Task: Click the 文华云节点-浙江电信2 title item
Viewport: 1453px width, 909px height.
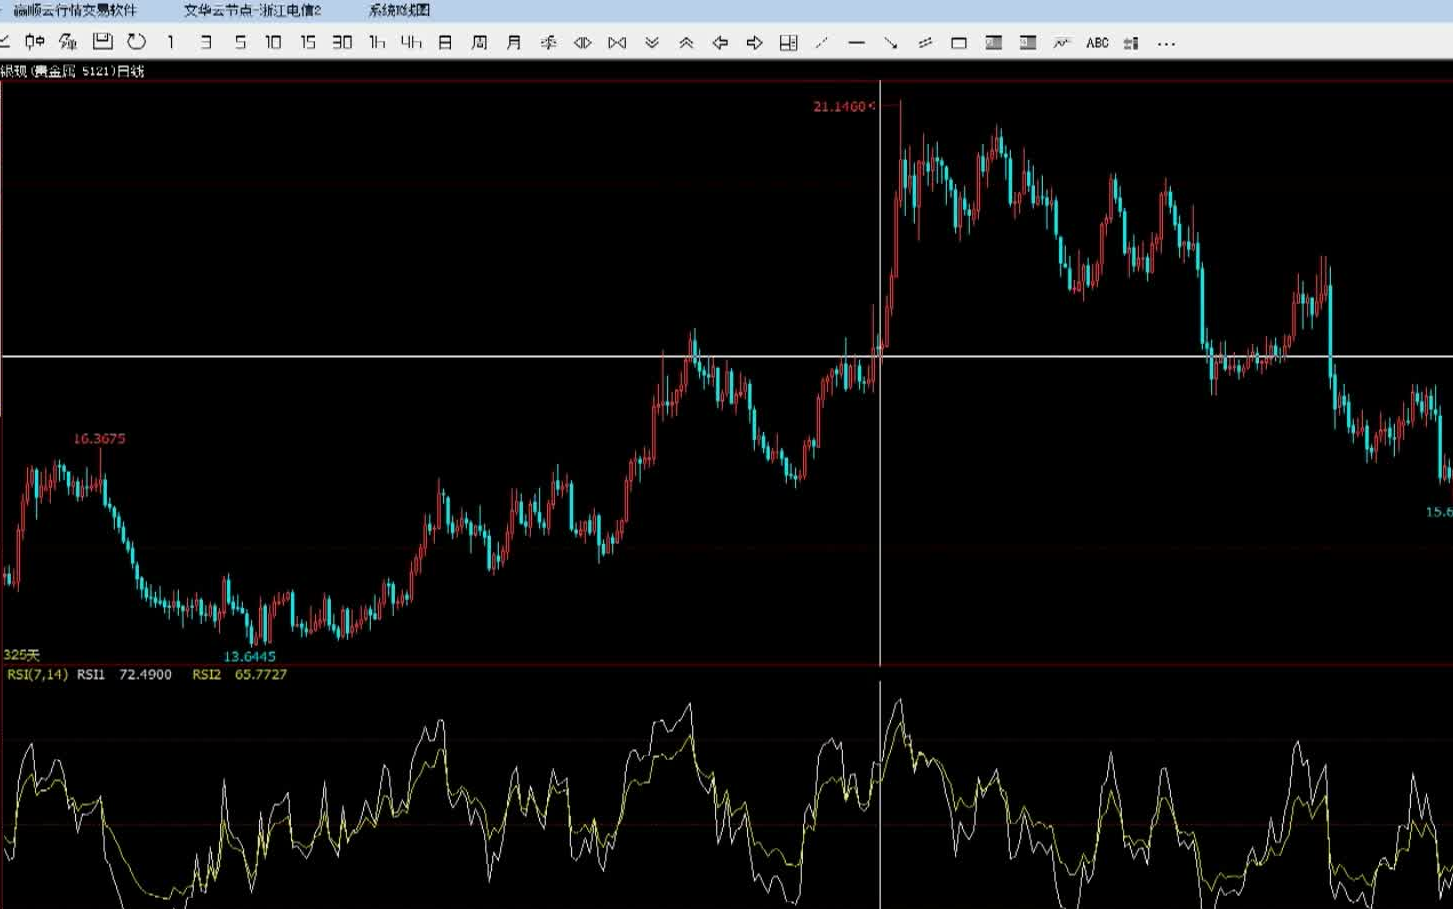Action: [x=252, y=10]
